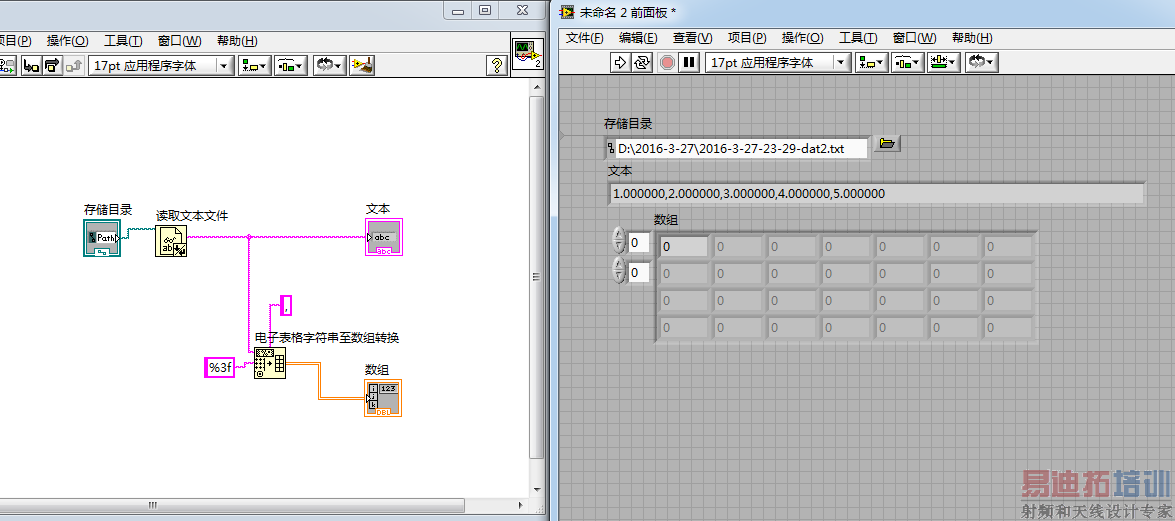Click 文本 indicator showing 1.000000,2.000000 values
This screenshot has width=1175, height=521.
pyautogui.click(x=876, y=193)
